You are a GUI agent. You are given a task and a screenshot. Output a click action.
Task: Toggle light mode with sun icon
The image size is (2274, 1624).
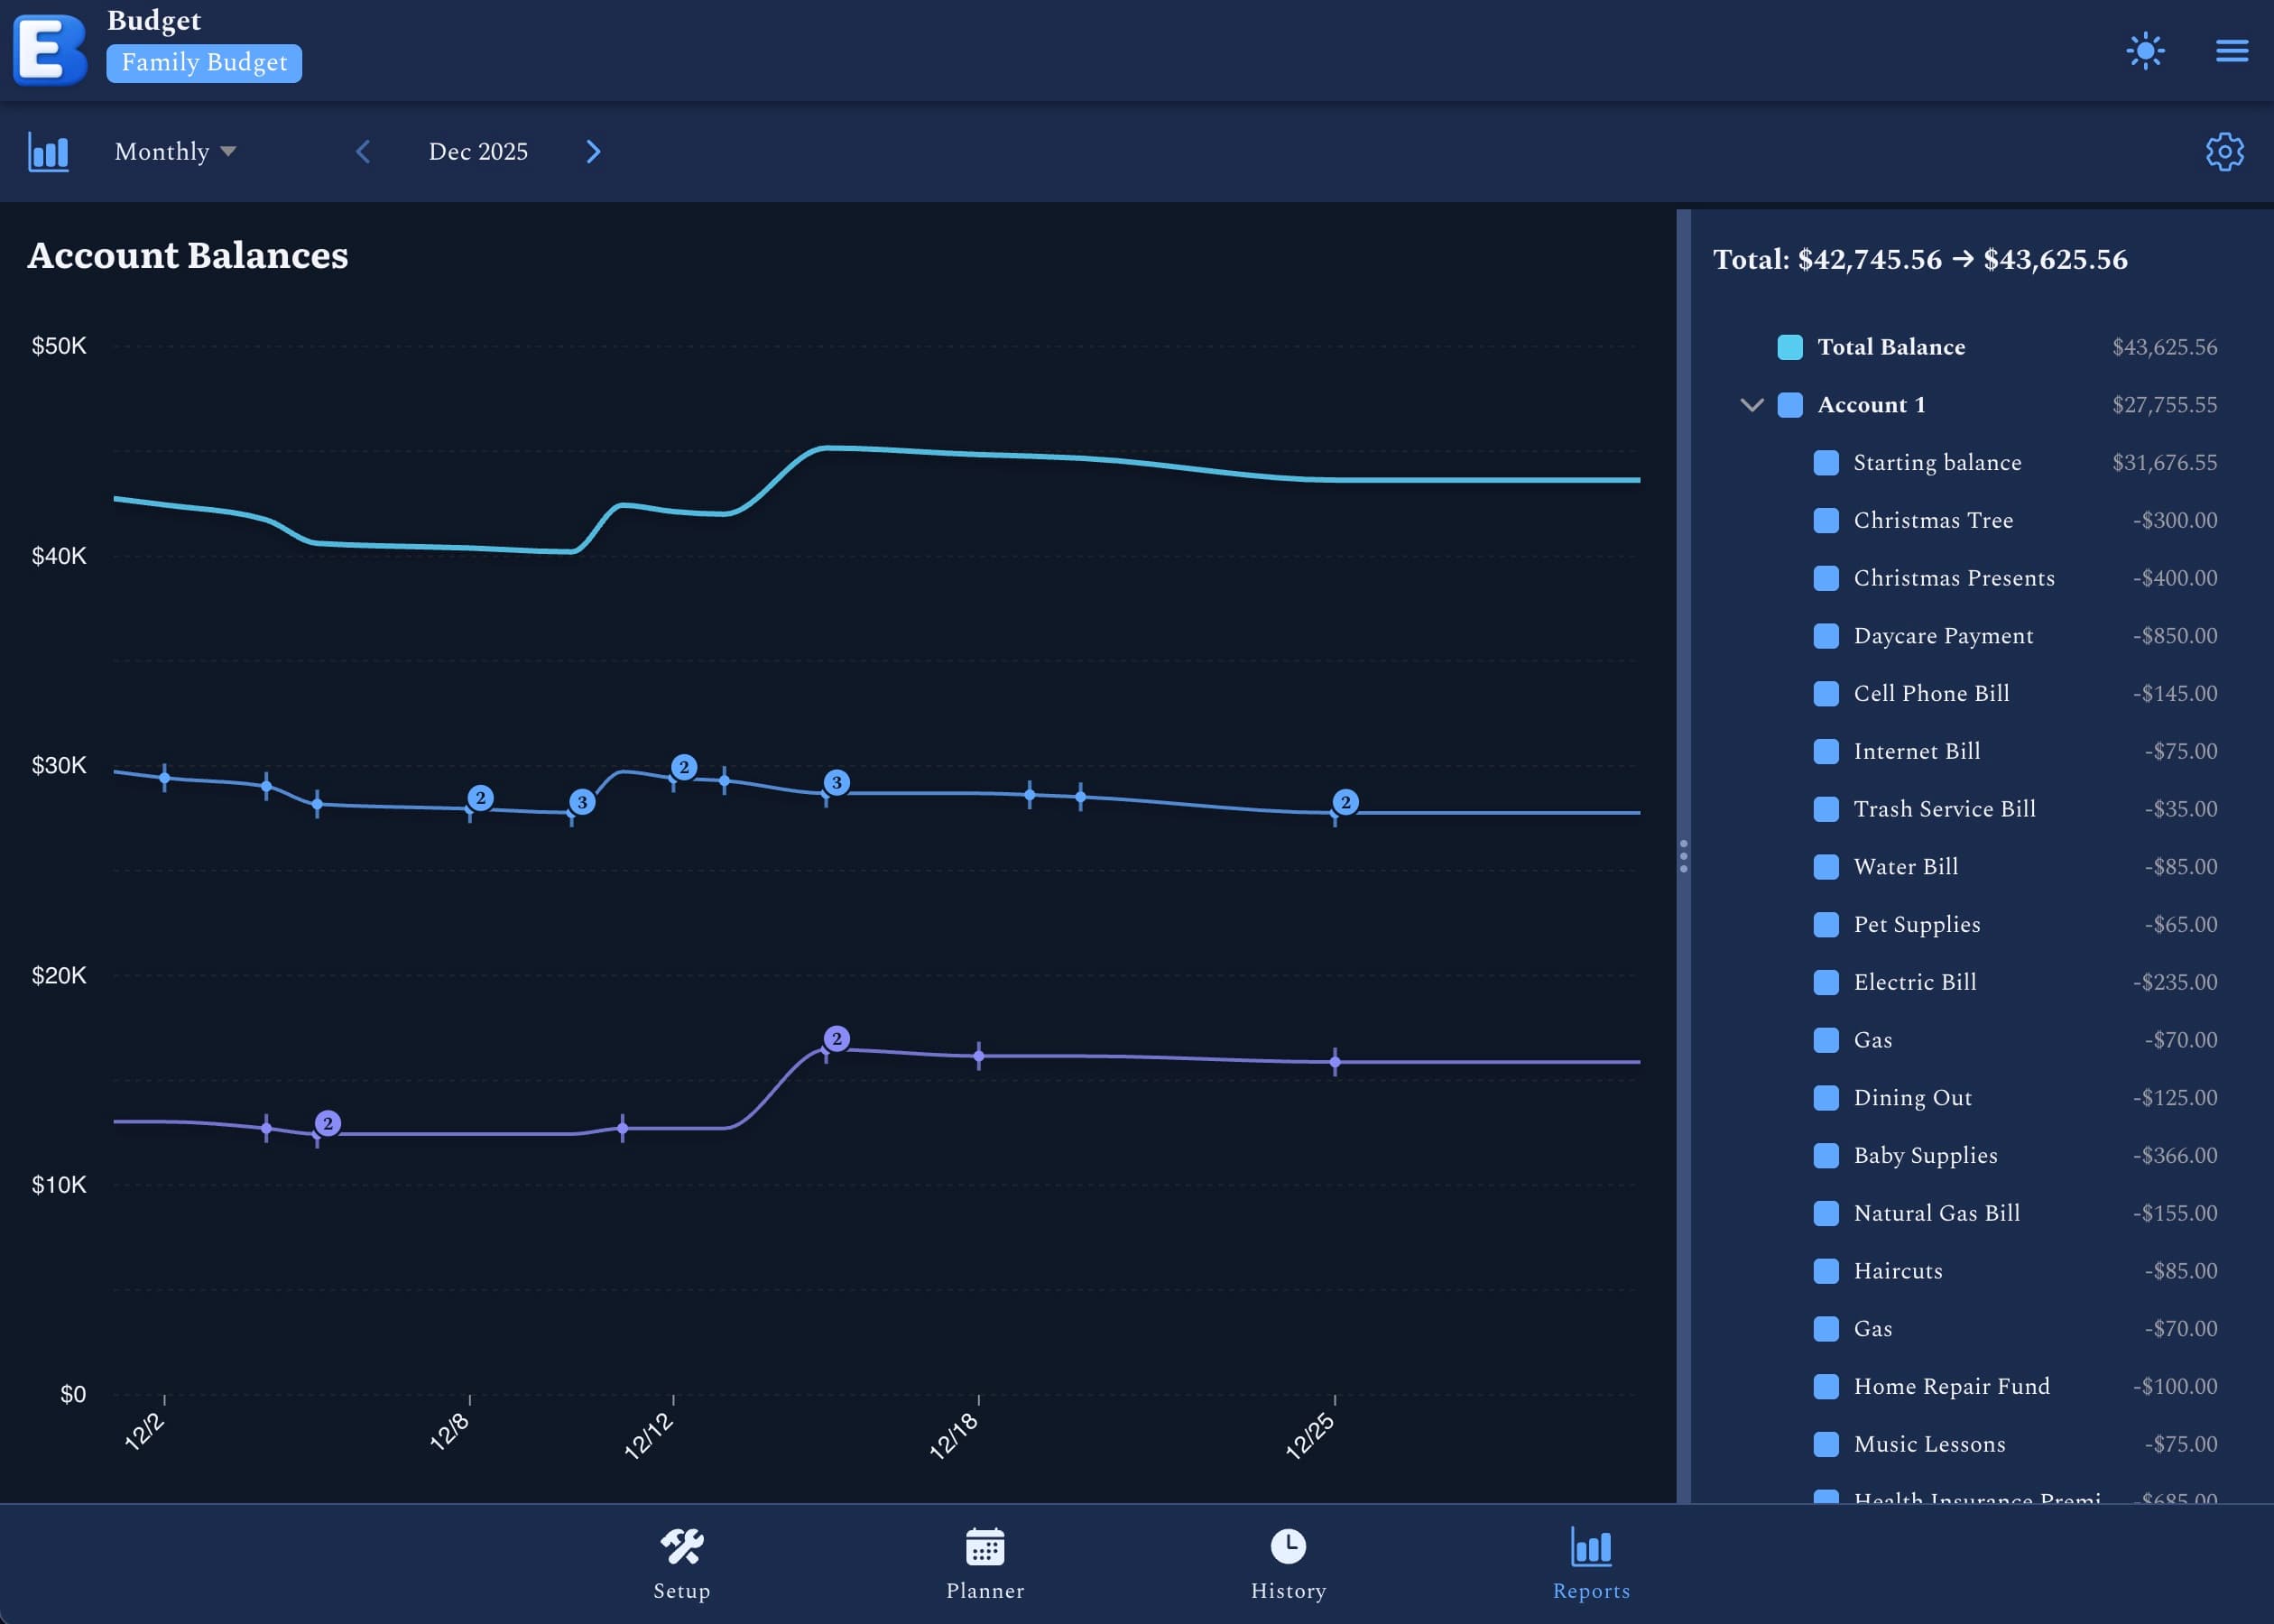pos(2145,51)
